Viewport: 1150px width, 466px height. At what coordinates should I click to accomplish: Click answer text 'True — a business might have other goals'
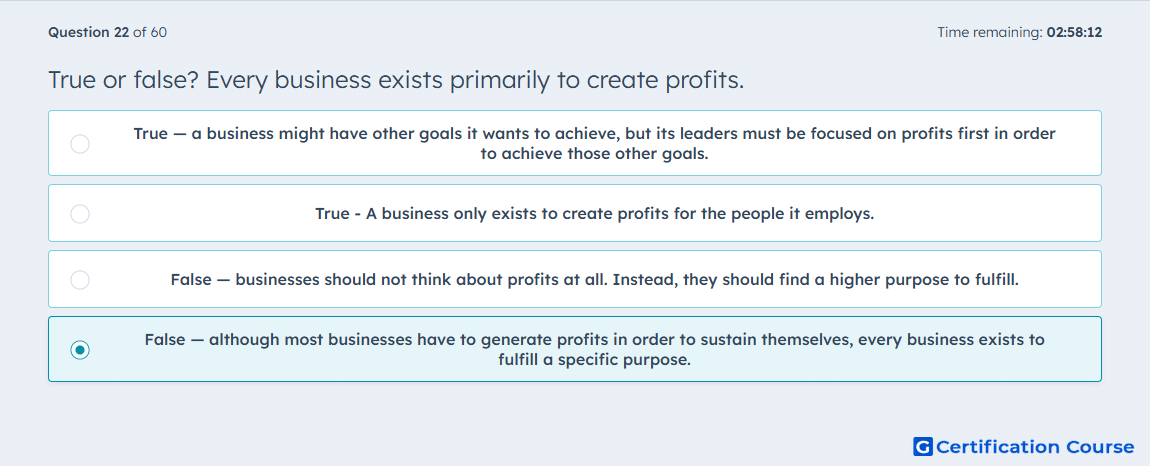(594, 144)
